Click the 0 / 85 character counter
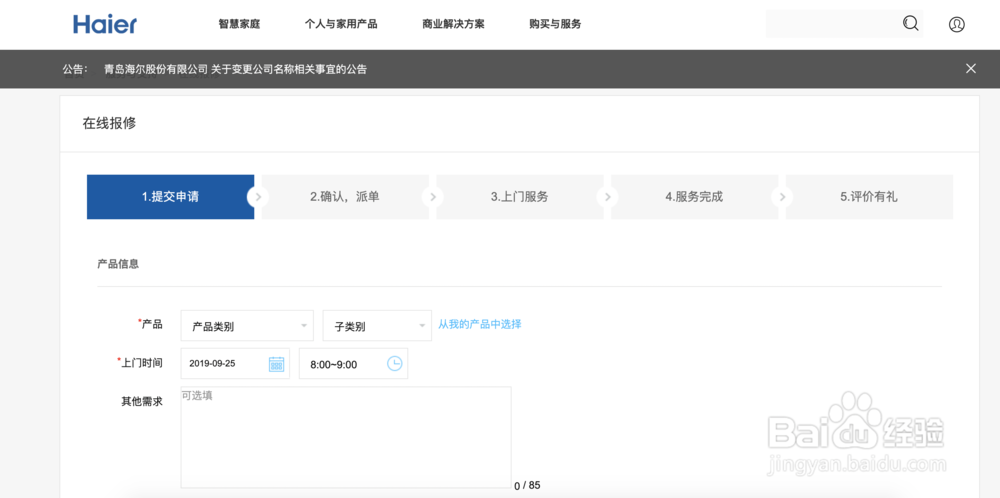This screenshot has height=498, width=1000. [527, 486]
